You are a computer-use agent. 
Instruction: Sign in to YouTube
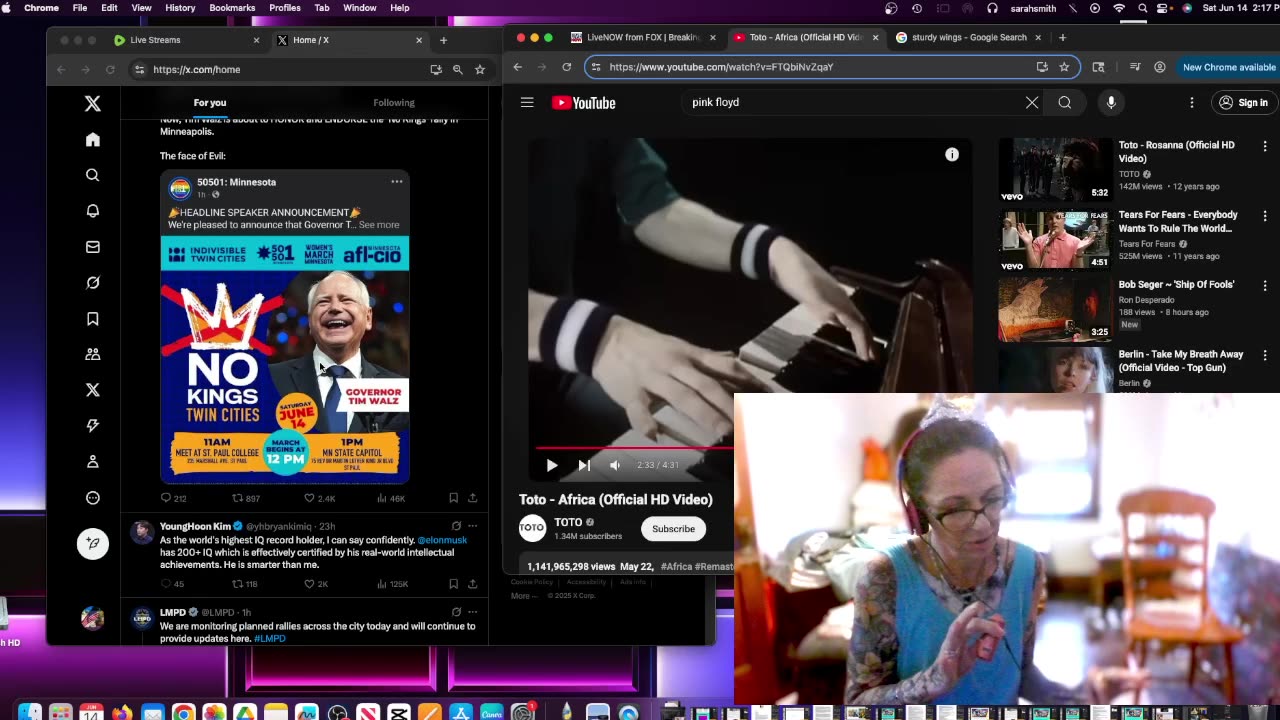[1243, 102]
